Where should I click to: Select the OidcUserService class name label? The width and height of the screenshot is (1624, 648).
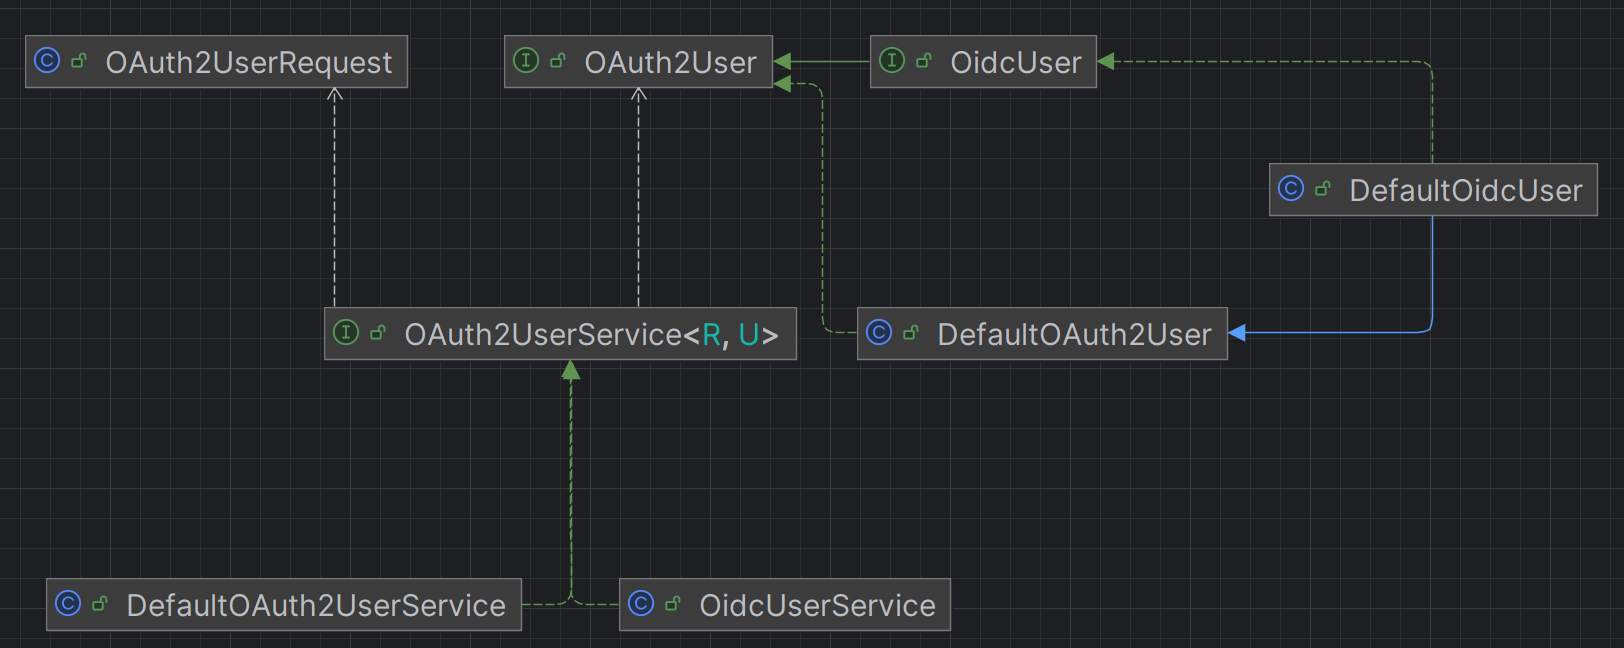pos(817,606)
